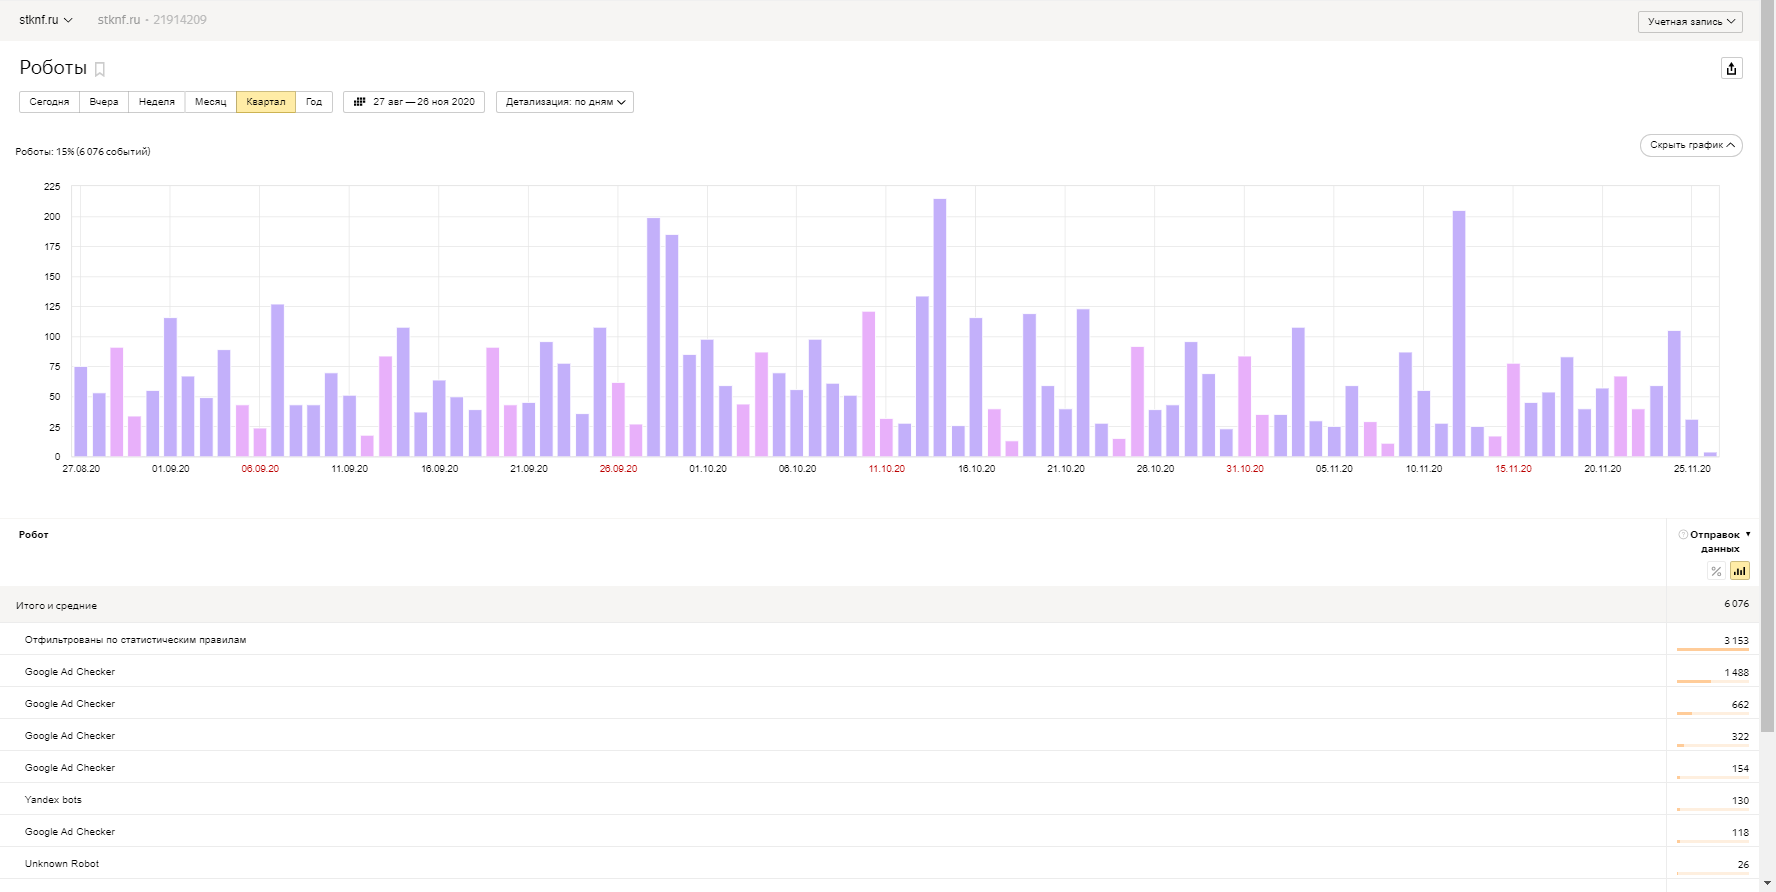Image resolution: width=1776 pixels, height=892 pixels.
Task: Switch values to percent display
Action: 1716,571
